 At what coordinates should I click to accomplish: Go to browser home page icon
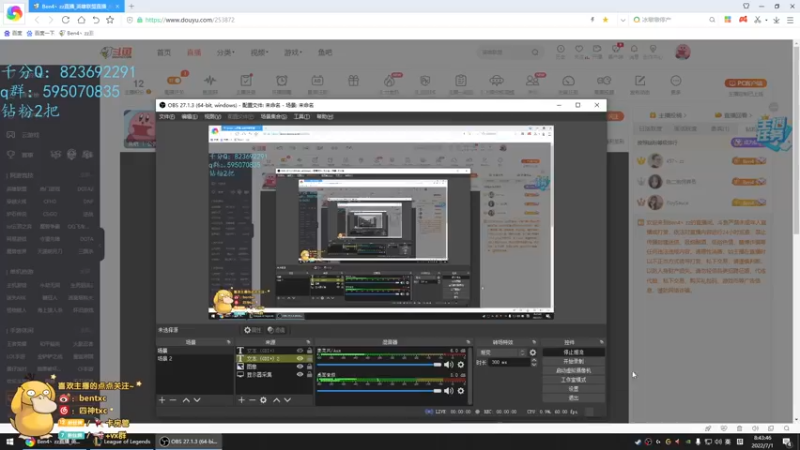pyautogui.click(x=81, y=20)
